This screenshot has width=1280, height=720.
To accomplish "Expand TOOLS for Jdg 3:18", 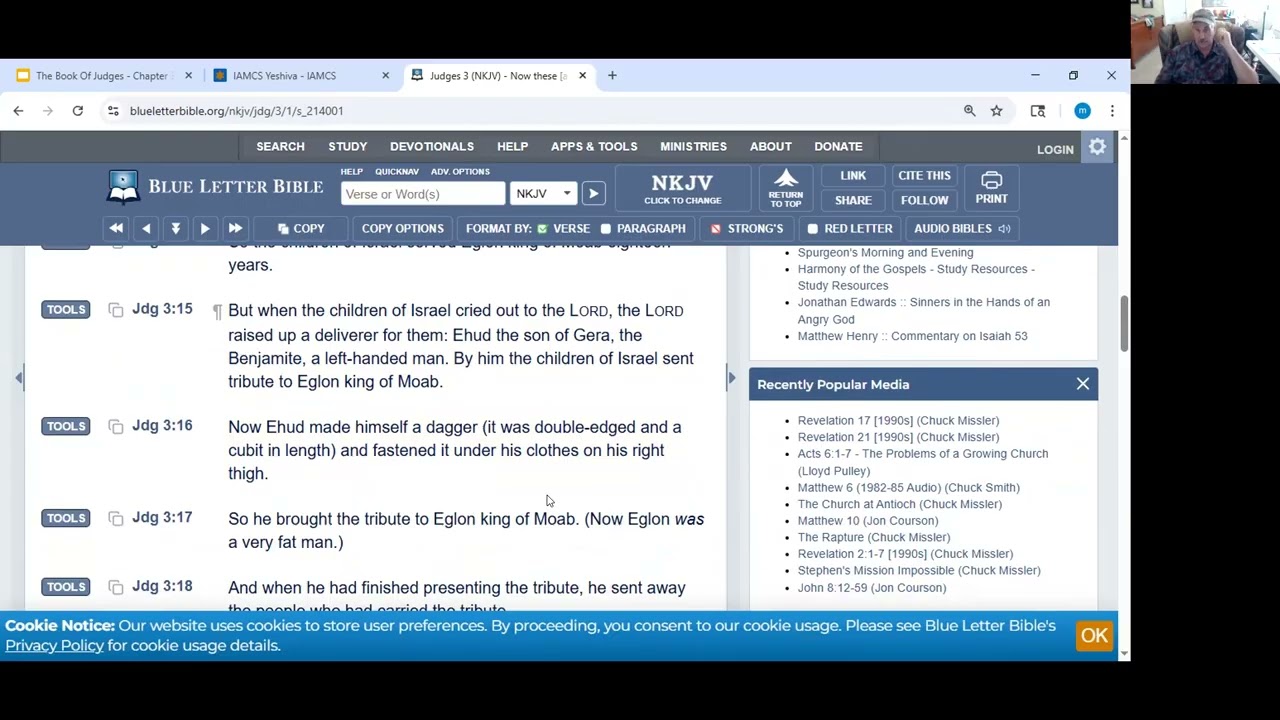I will [66, 586].
